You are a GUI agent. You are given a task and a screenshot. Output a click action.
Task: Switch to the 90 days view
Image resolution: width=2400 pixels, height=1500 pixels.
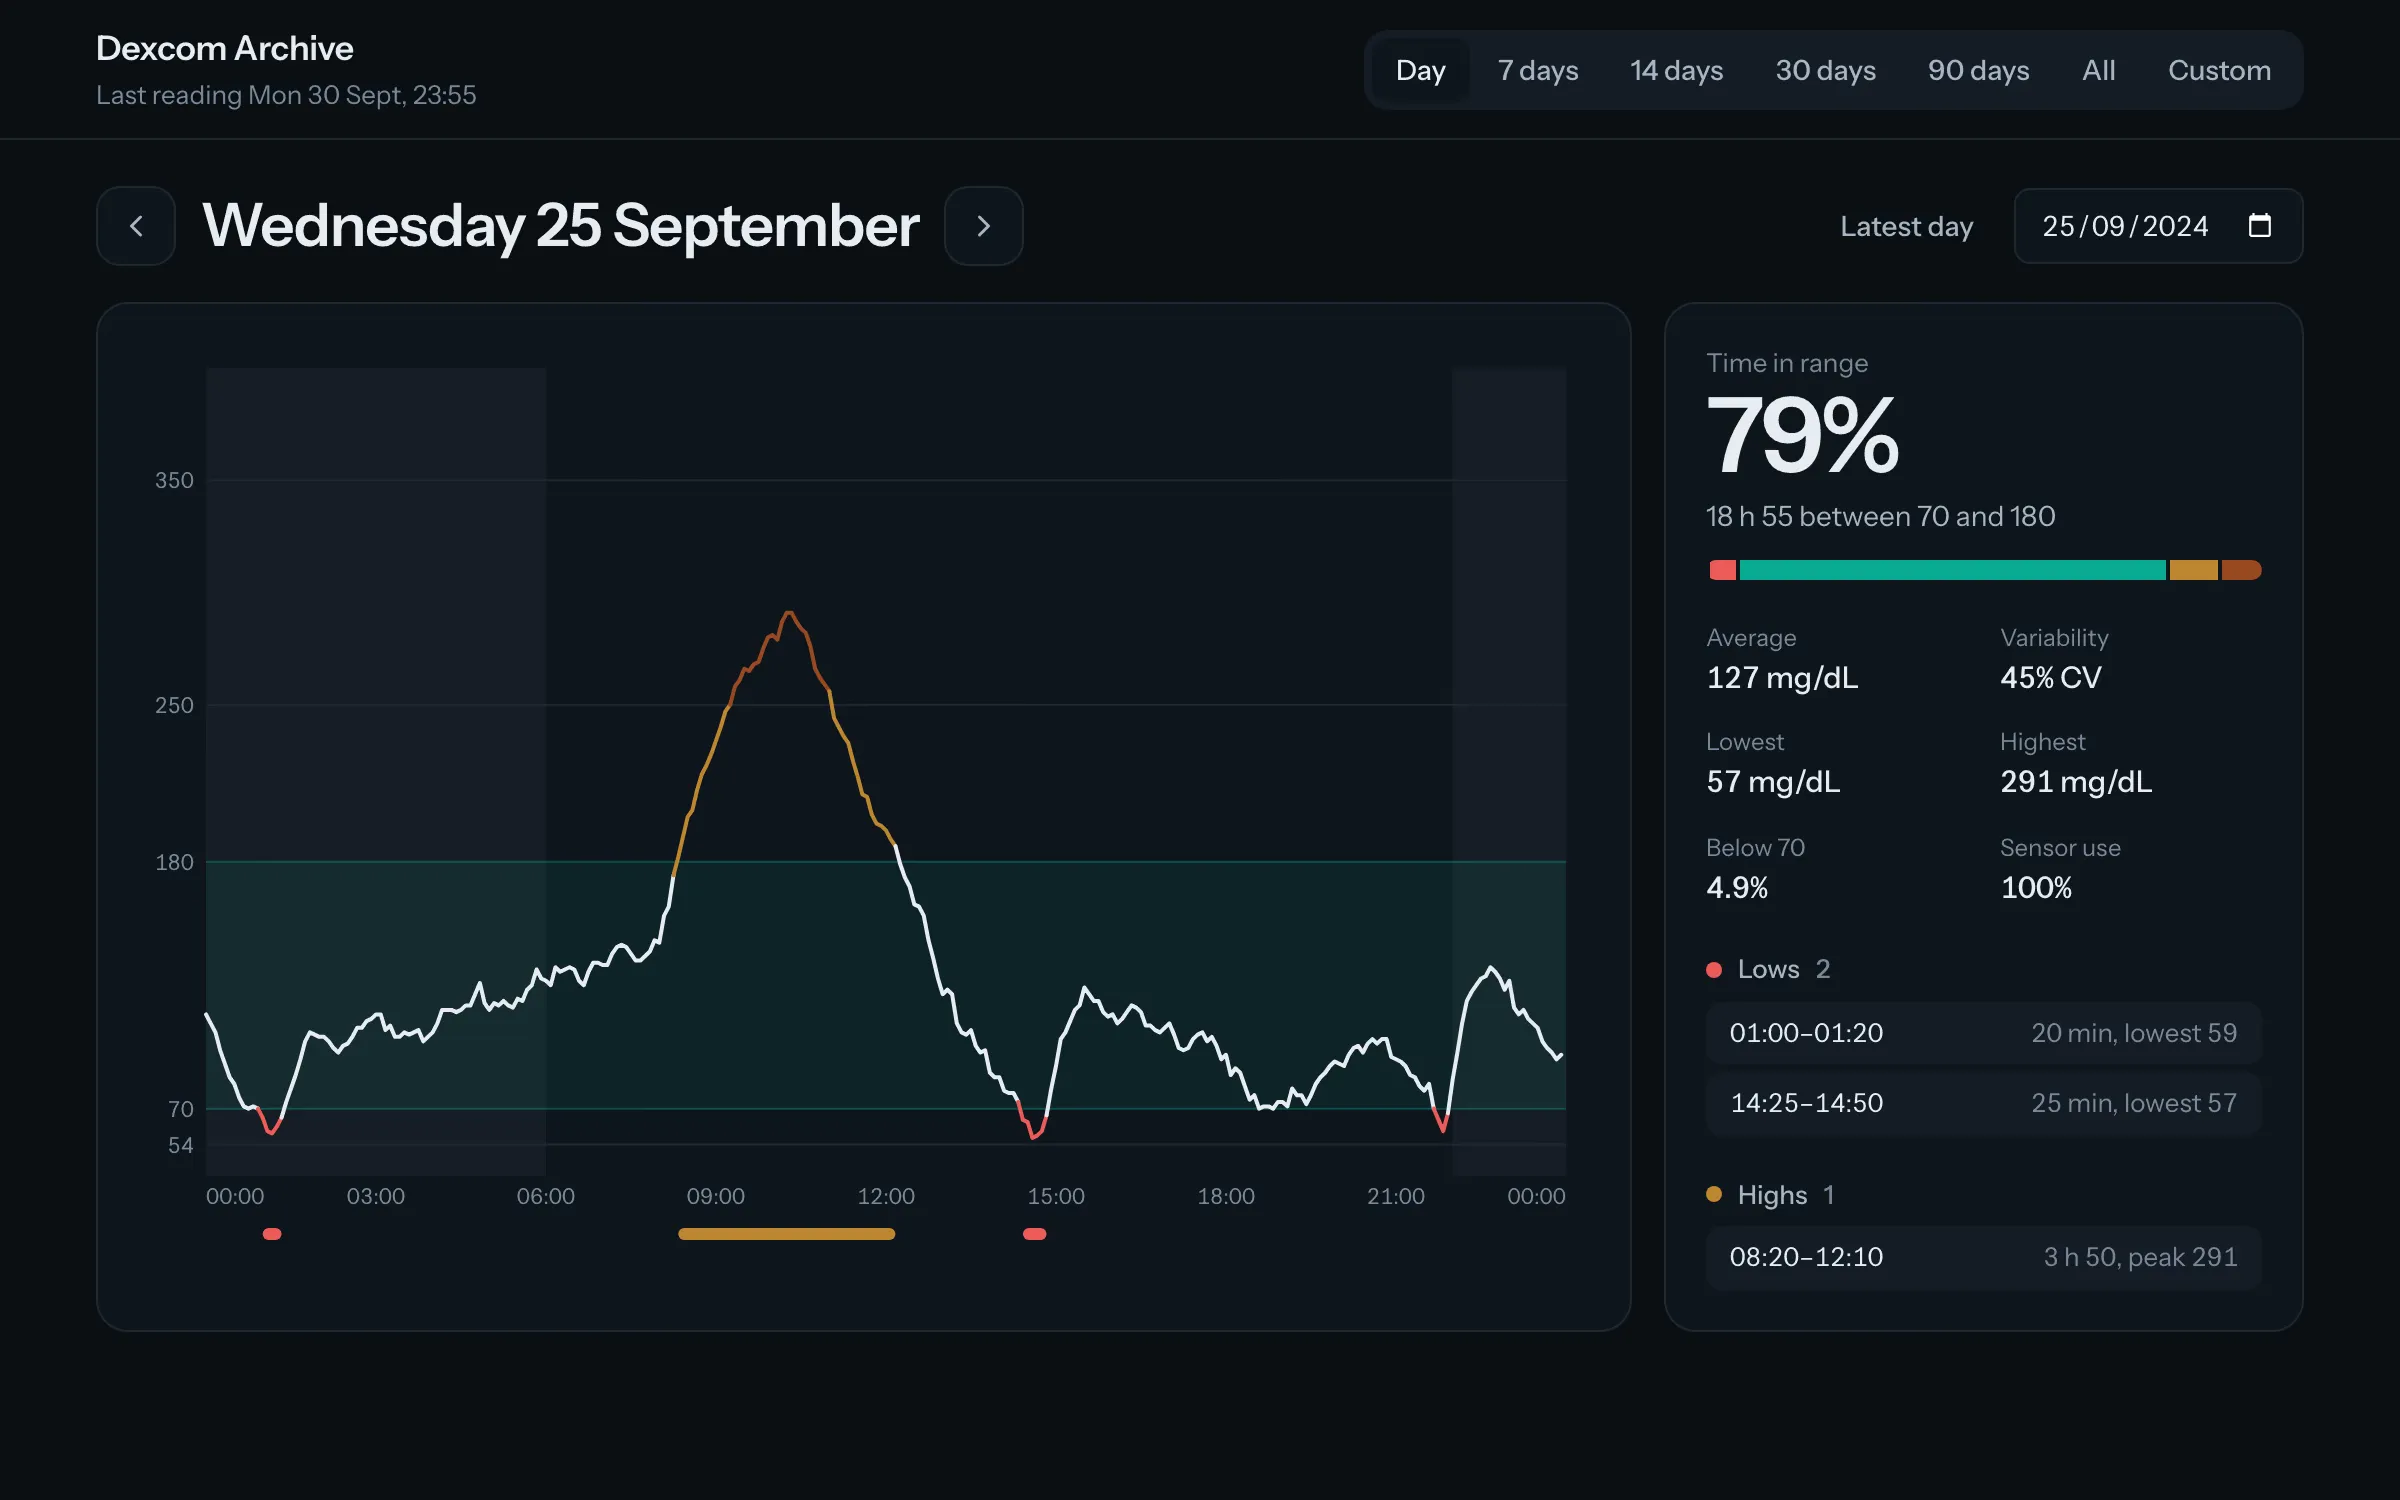pos(1978,70)
